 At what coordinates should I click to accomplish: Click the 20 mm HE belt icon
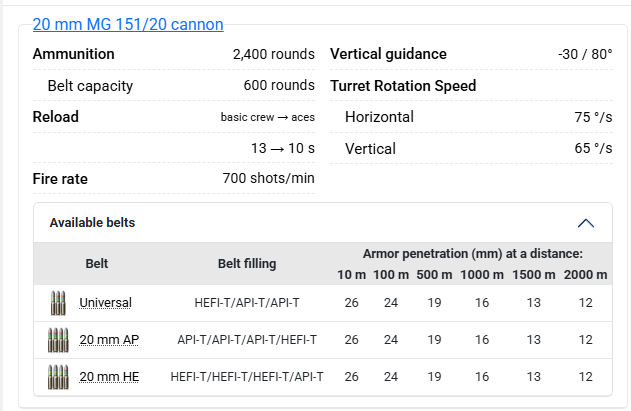[57, 377]
